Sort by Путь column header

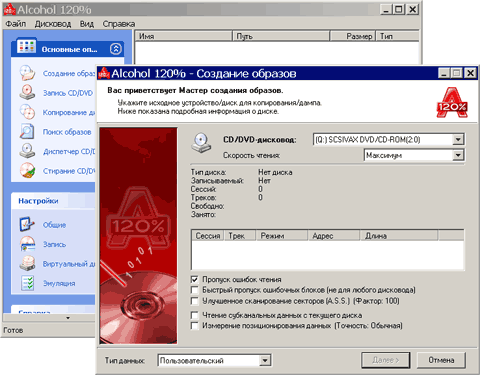point(281,36)
